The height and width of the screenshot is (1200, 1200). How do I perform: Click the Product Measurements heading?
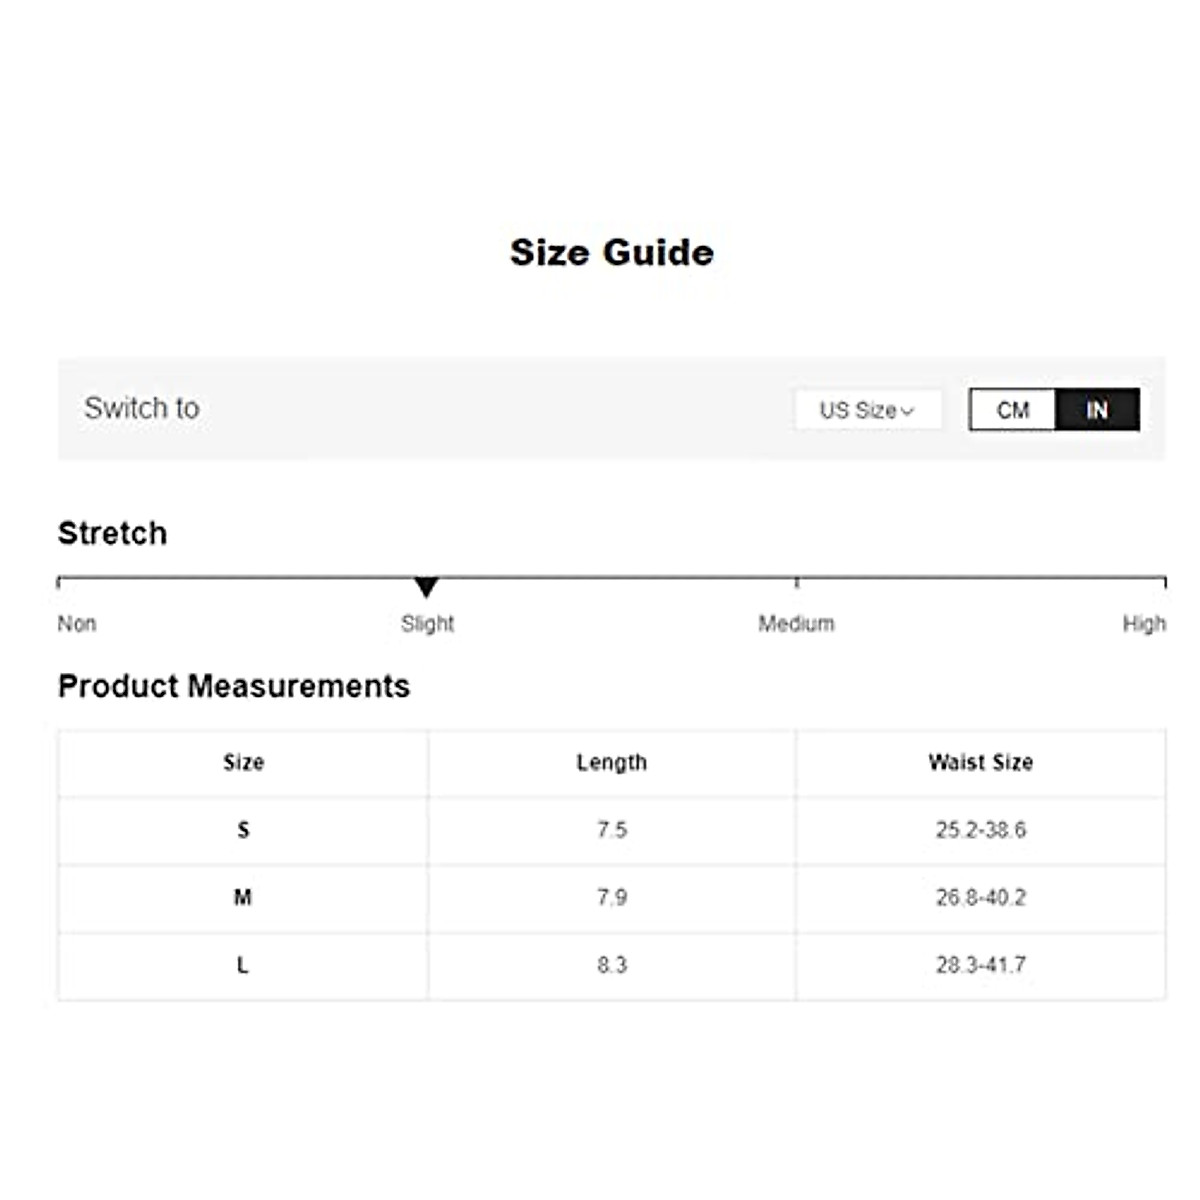pyautogui.click(x=234, y=686)
